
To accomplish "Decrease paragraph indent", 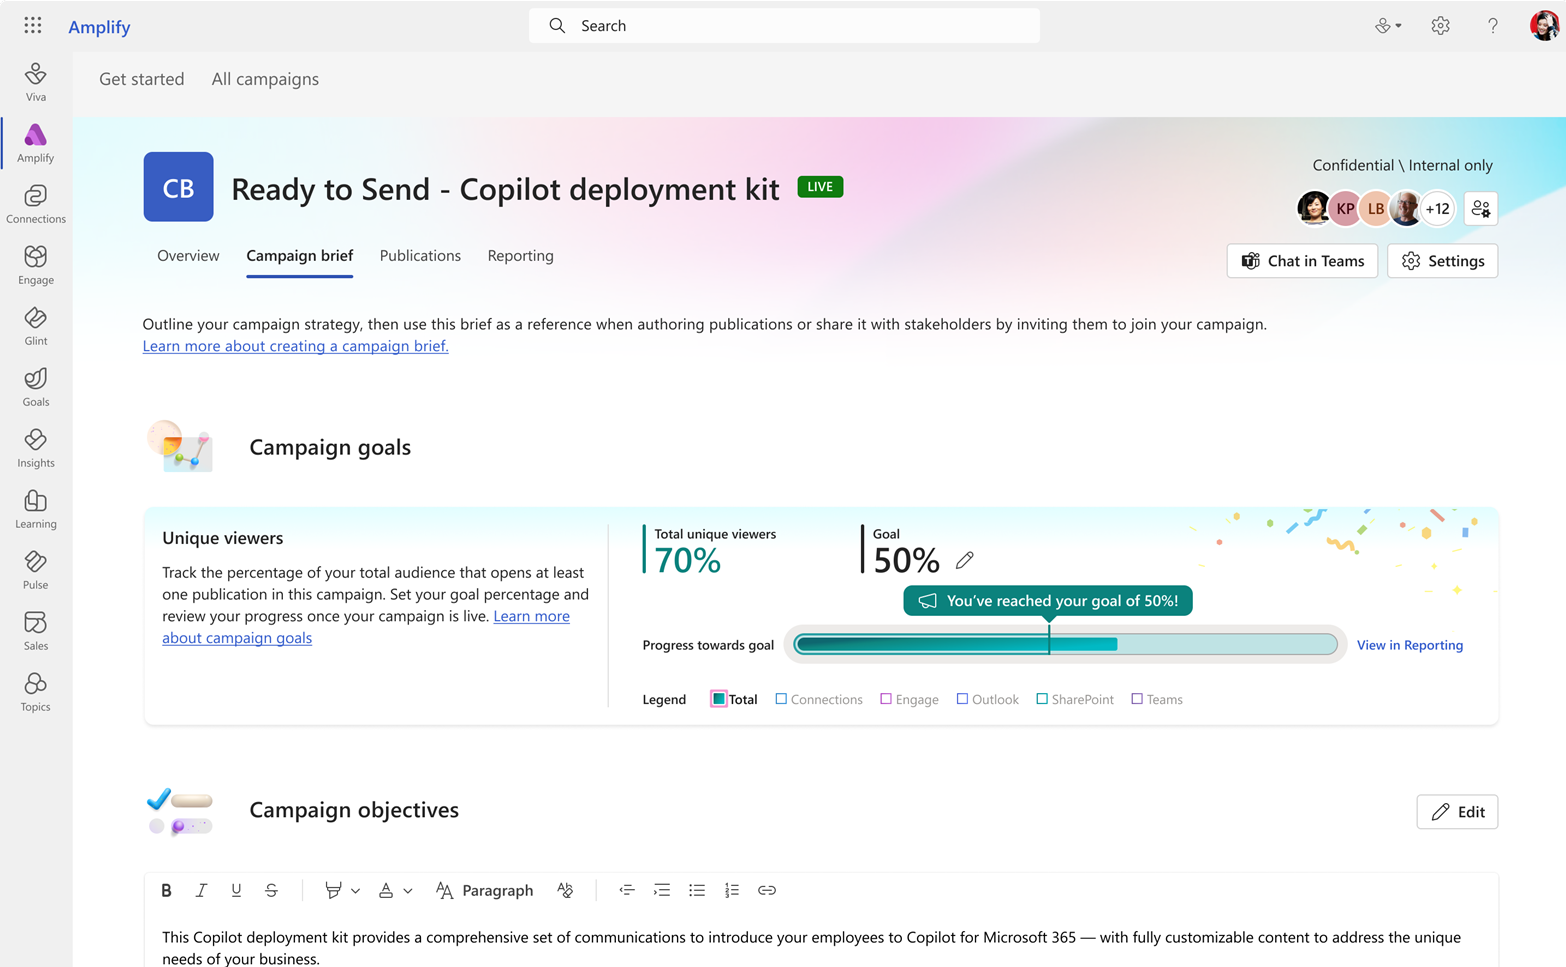I will [627, 890].
